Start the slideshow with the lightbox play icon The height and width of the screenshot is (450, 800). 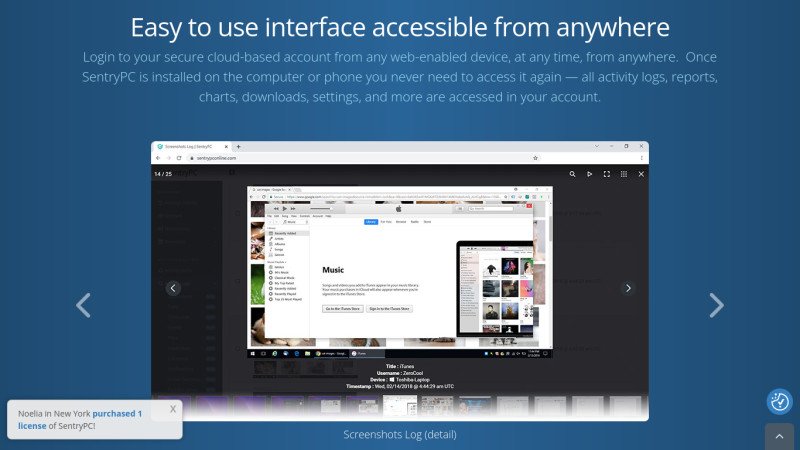click(x=589, y=174)
